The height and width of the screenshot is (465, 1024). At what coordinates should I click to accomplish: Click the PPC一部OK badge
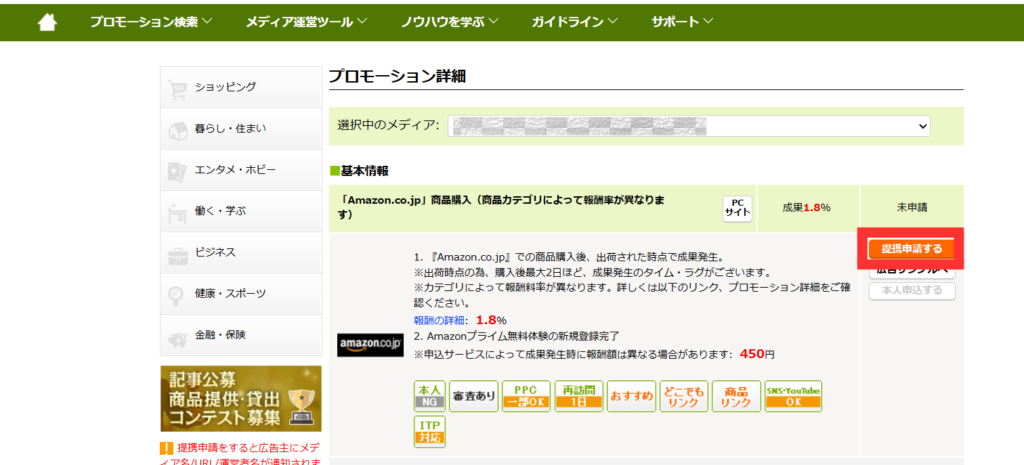click(x=526, y=396)
